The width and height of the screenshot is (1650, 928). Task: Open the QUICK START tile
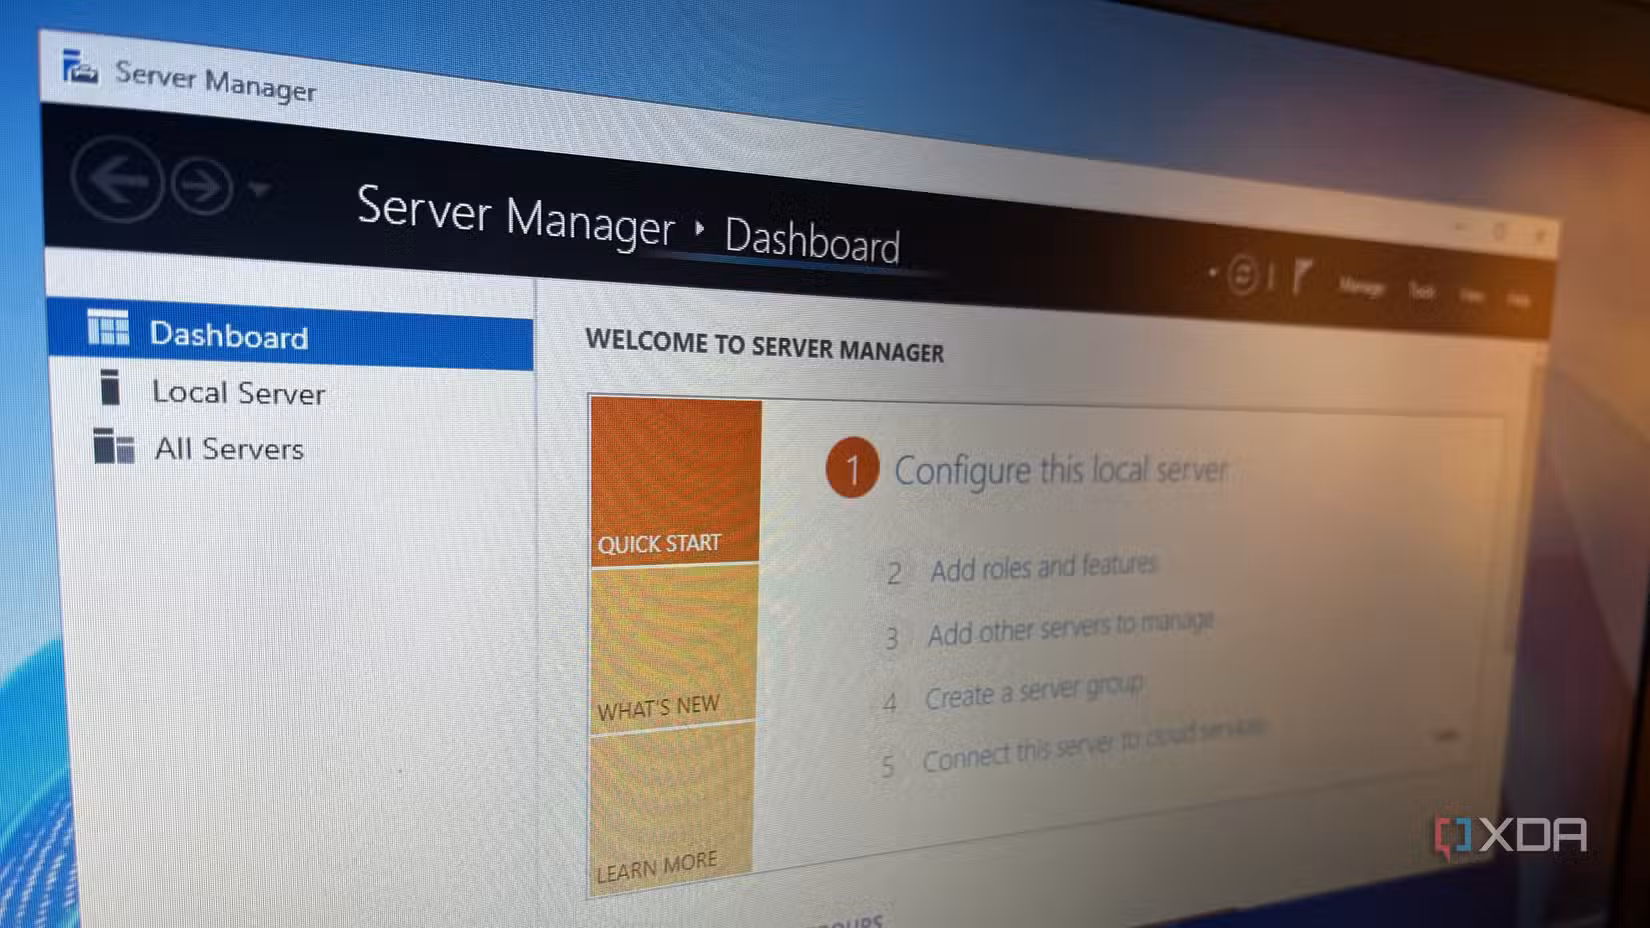tap(675, 481)
